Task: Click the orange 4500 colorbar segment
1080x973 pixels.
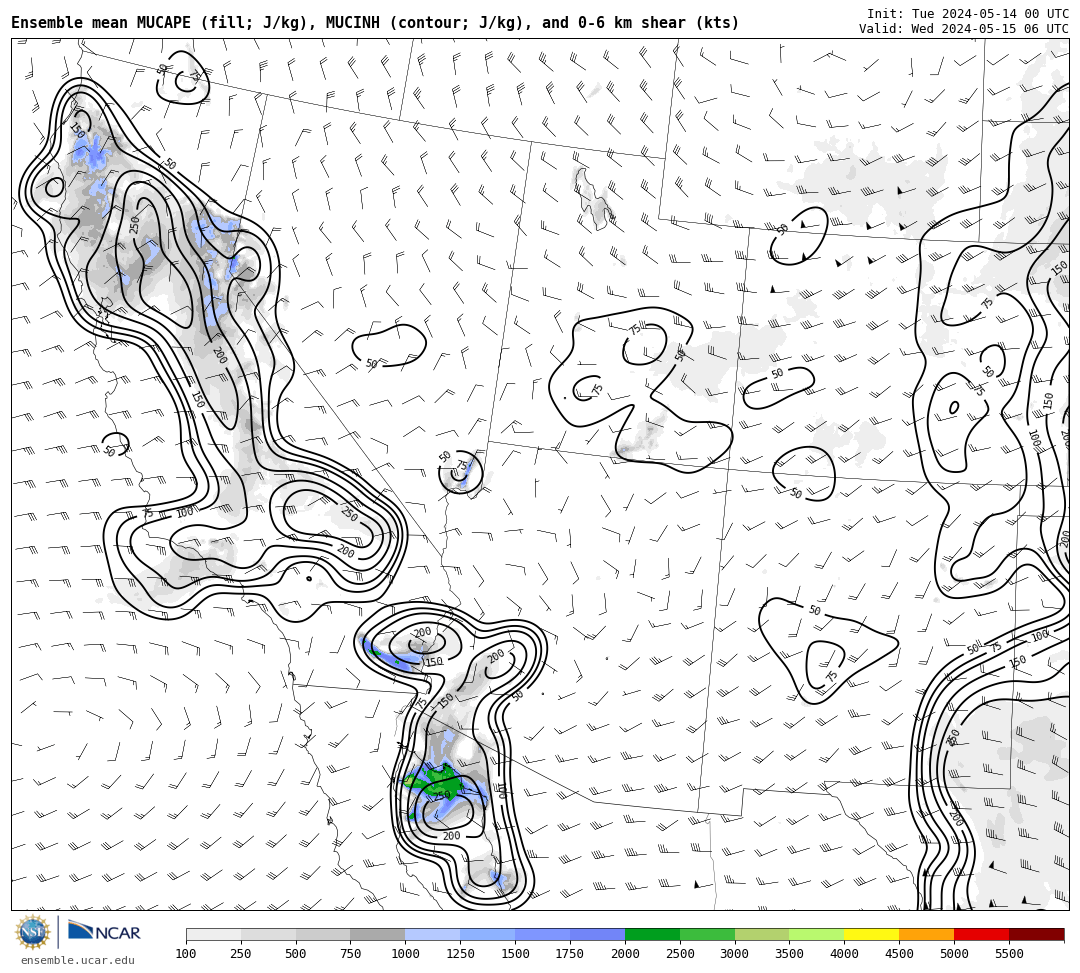Action: pos(926,934)
